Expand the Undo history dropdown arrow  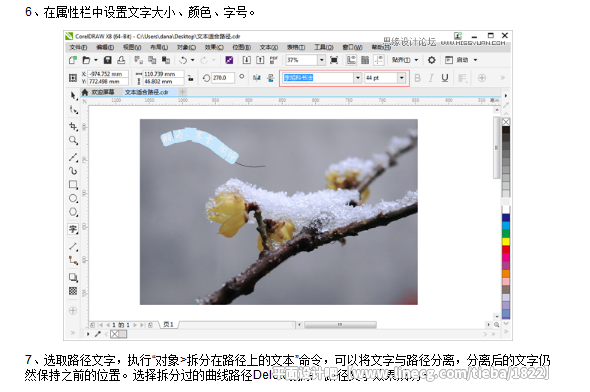click(x=192, y=60)
